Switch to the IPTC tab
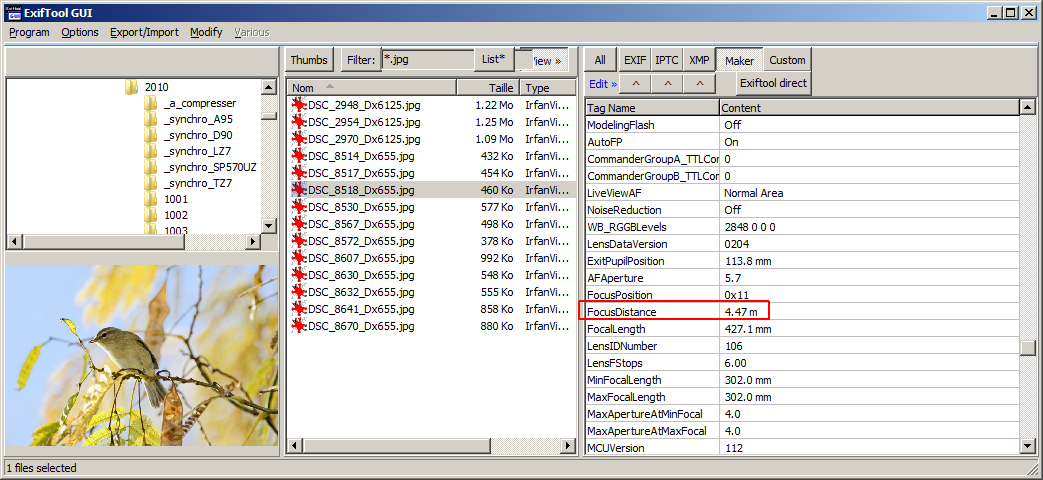 [x=667, y=60]
